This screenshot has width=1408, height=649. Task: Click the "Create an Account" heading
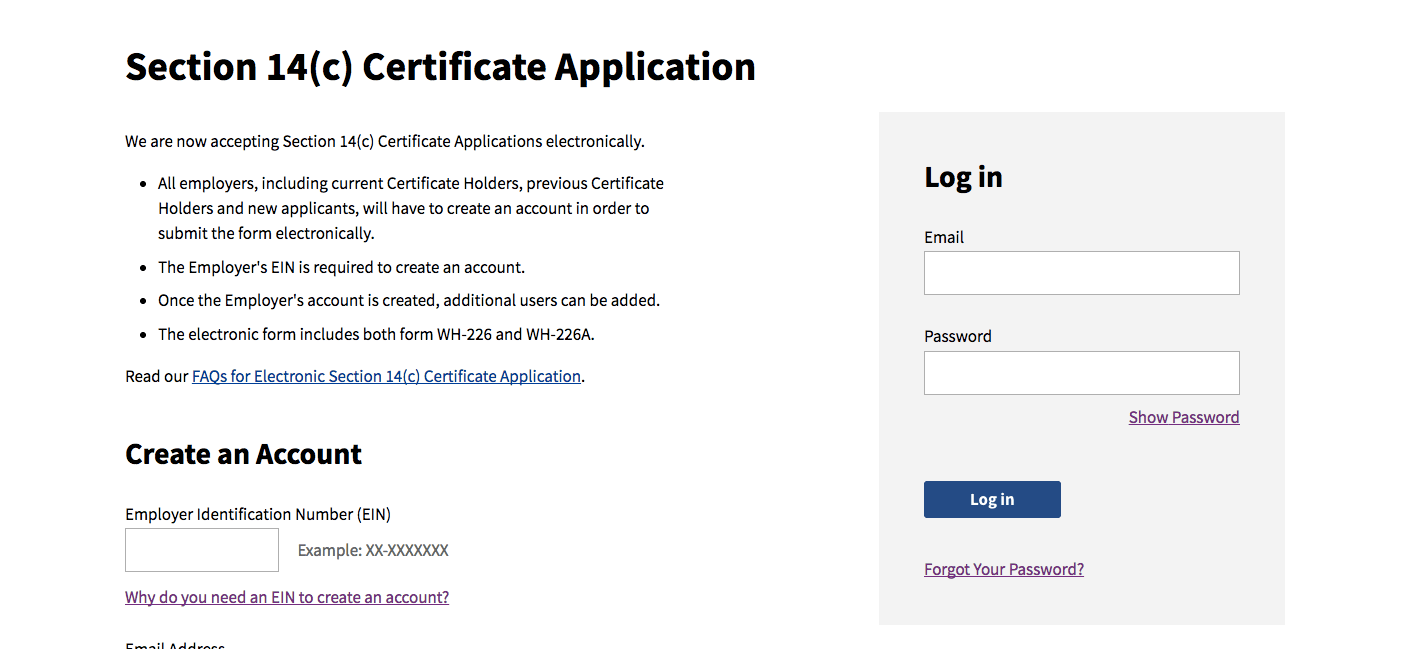[243, 454]
